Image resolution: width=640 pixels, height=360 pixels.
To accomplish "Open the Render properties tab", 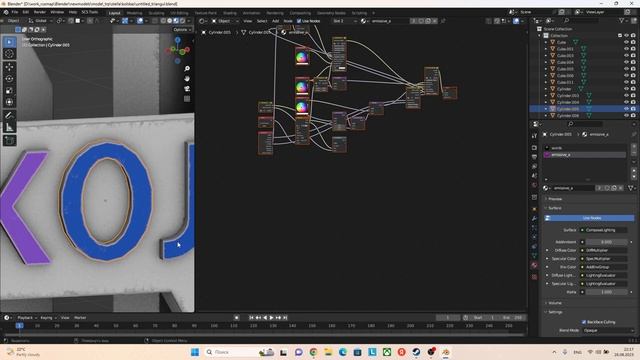I will click(534, 147).
